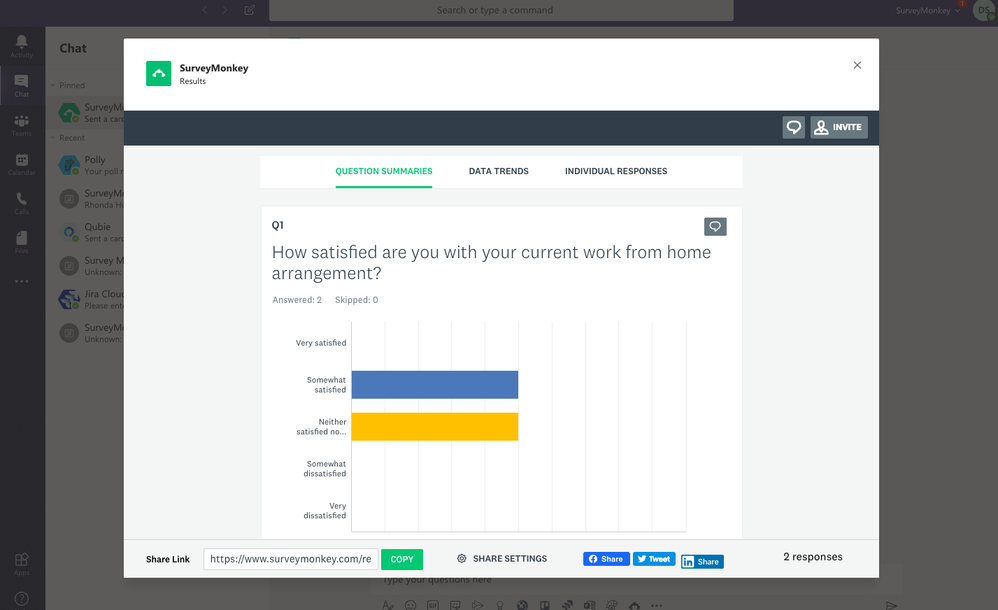Open SHARE SETTINGS

[x=502, y=558]
